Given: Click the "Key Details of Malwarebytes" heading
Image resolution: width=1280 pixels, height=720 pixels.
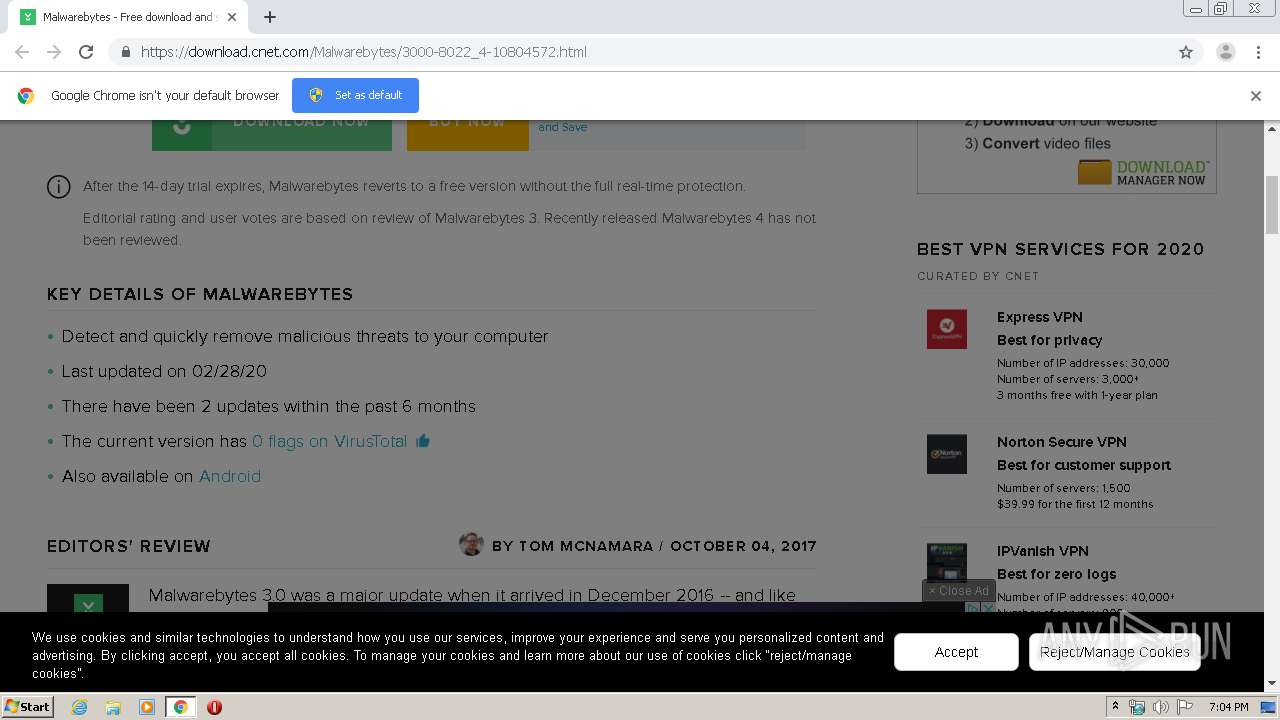Looking at the screenshot, I should click(x=200, y=294).
